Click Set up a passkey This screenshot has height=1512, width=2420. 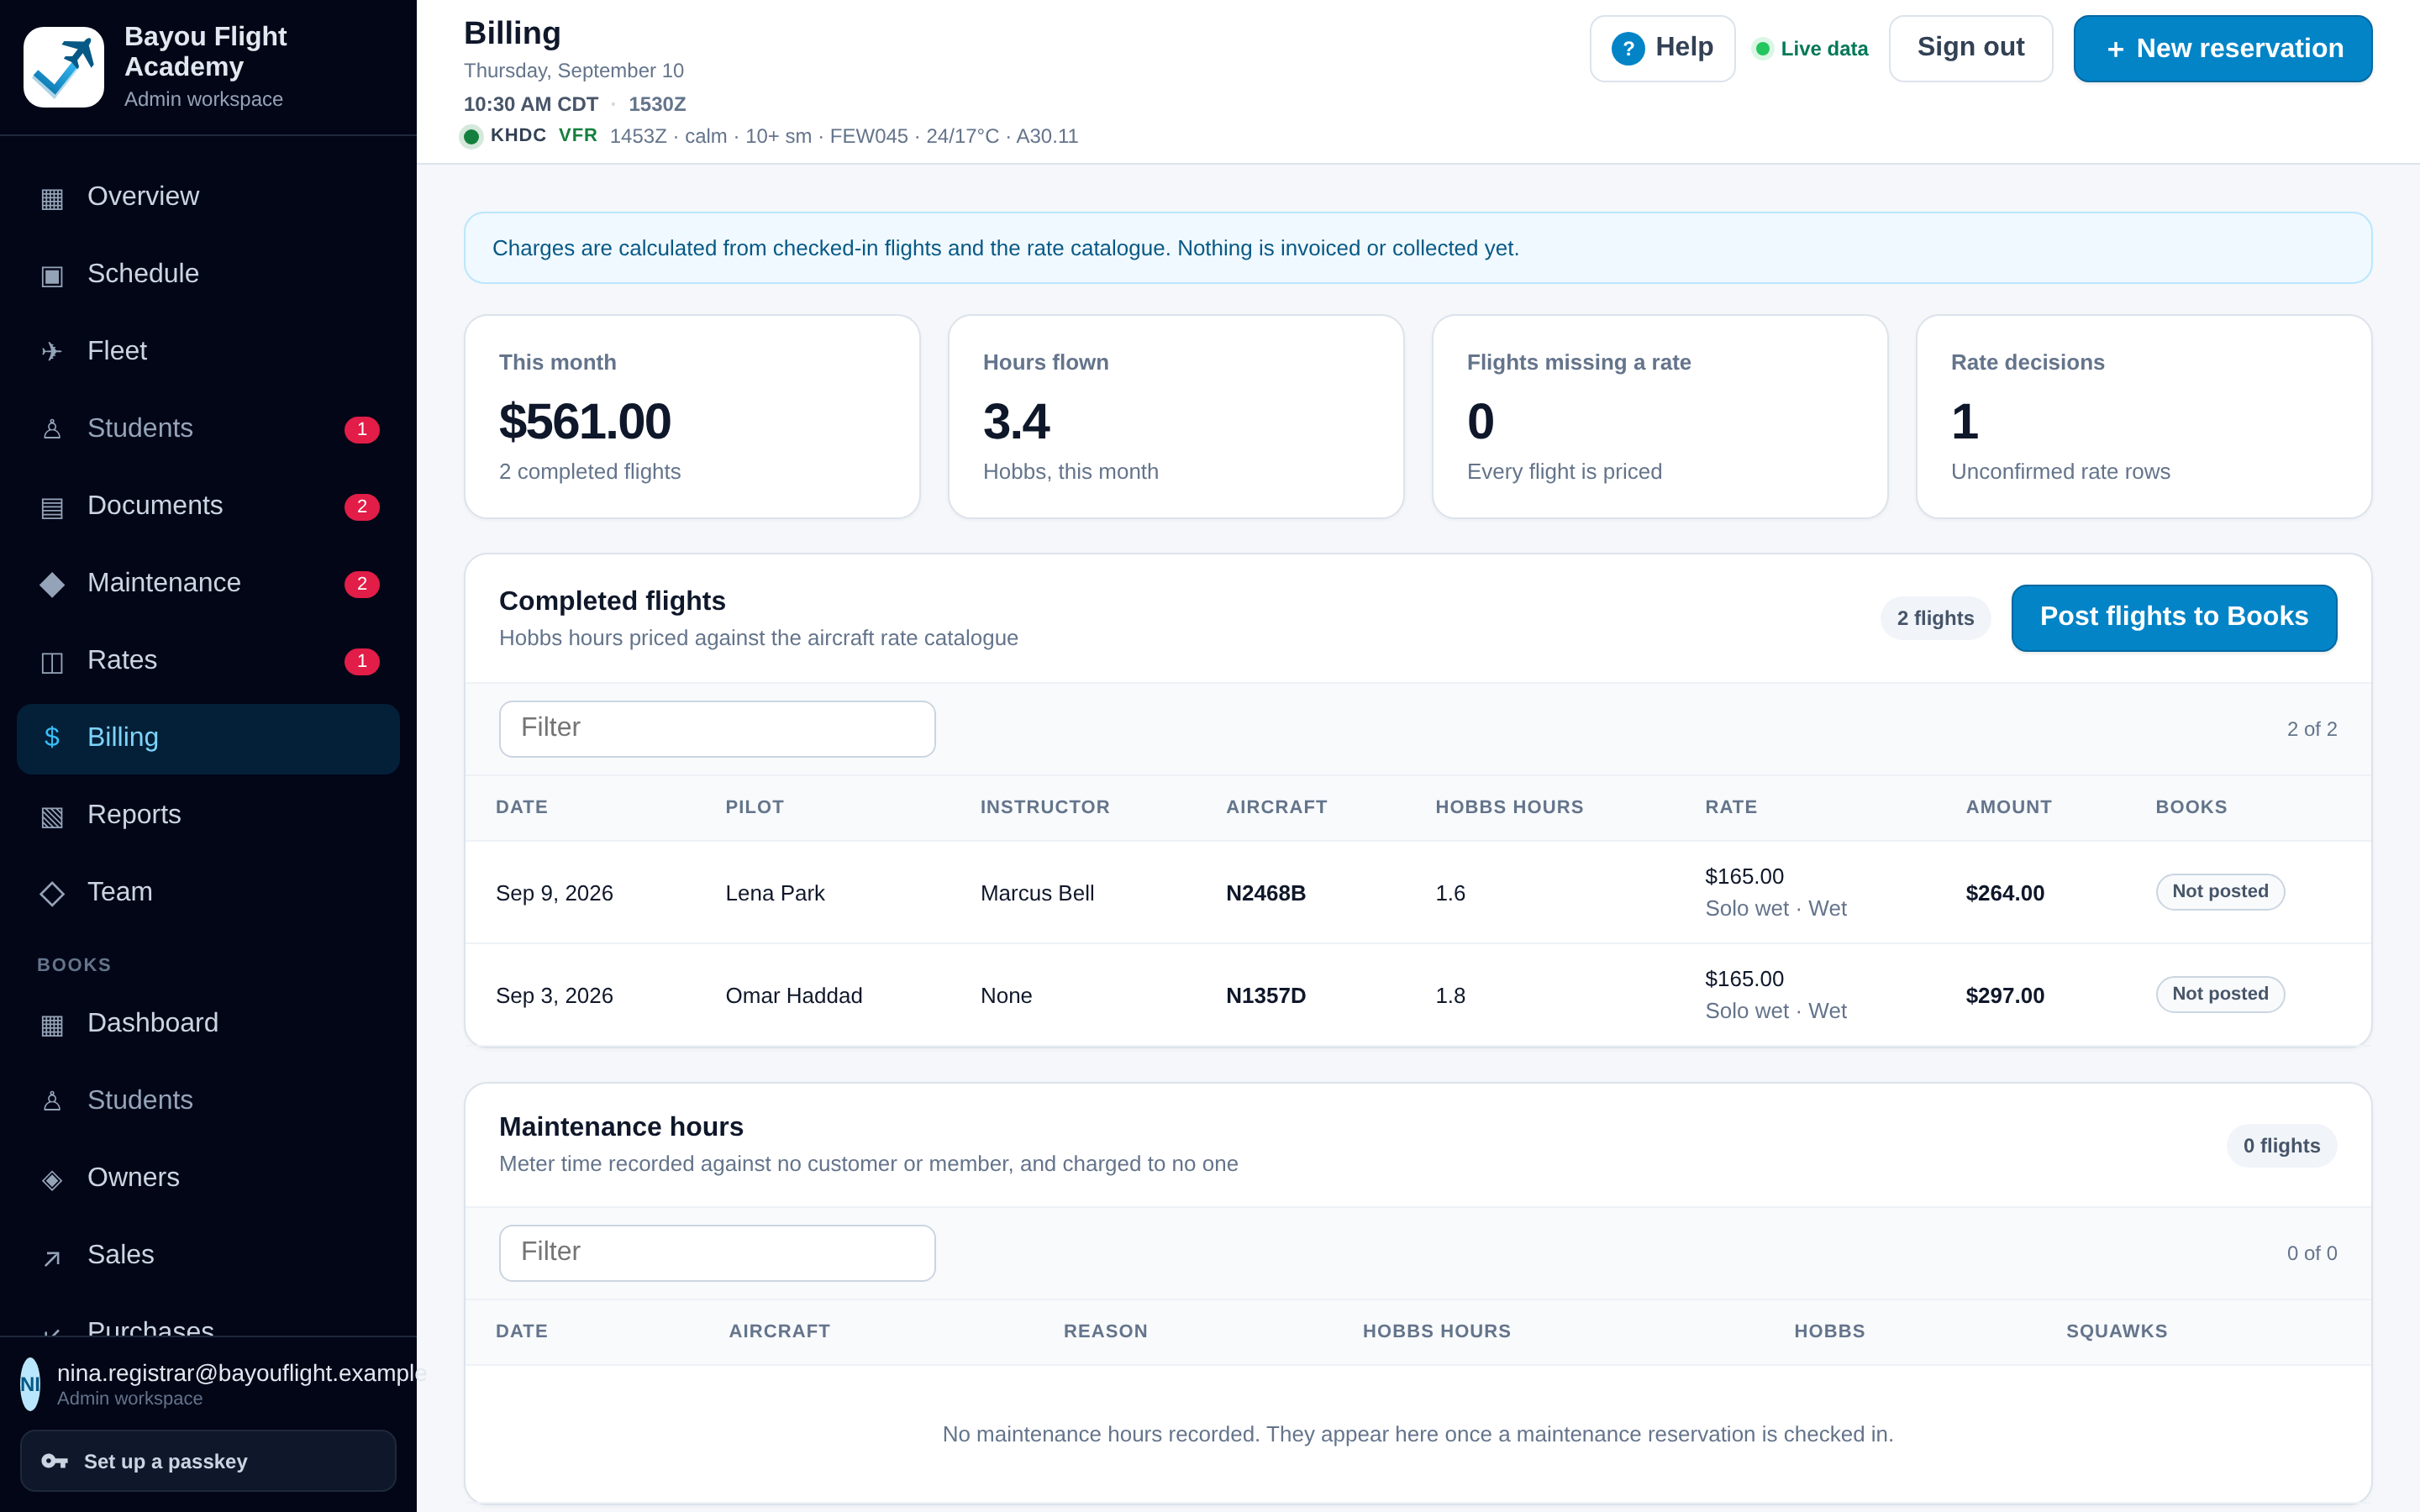(x=208, y=1461)
